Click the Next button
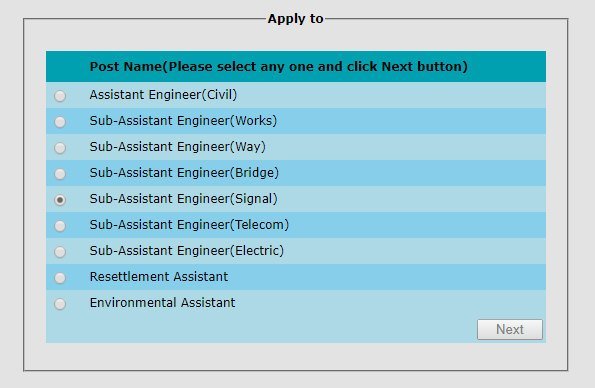The image size is (595, 388). pyautogui.click(x=510, y=330)
